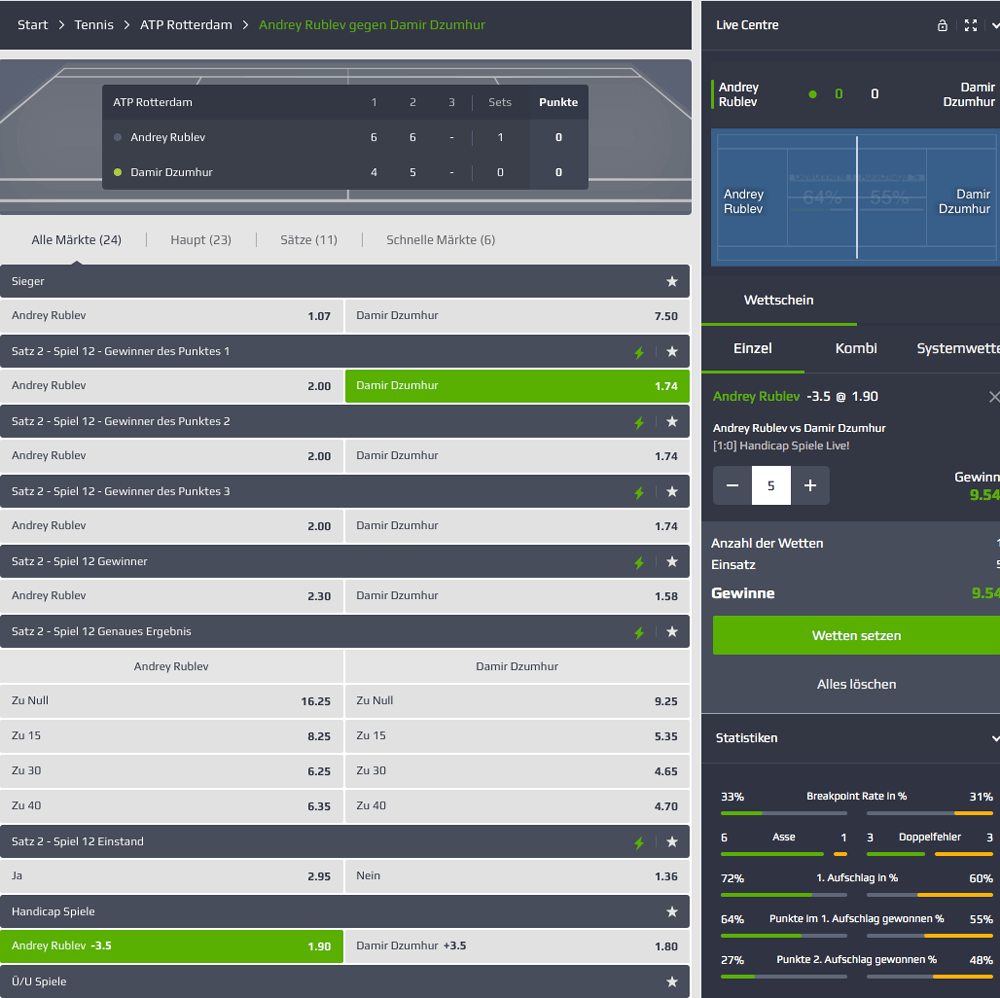This screenshot has width=1000, height=998.
Task: Select Rublev Zu Null at 16.25
Action: 172,701
